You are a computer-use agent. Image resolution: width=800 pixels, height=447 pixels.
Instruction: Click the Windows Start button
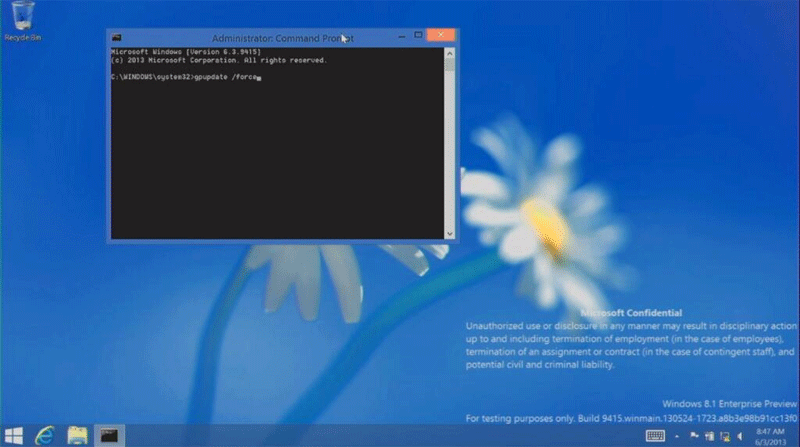[15, 435]
